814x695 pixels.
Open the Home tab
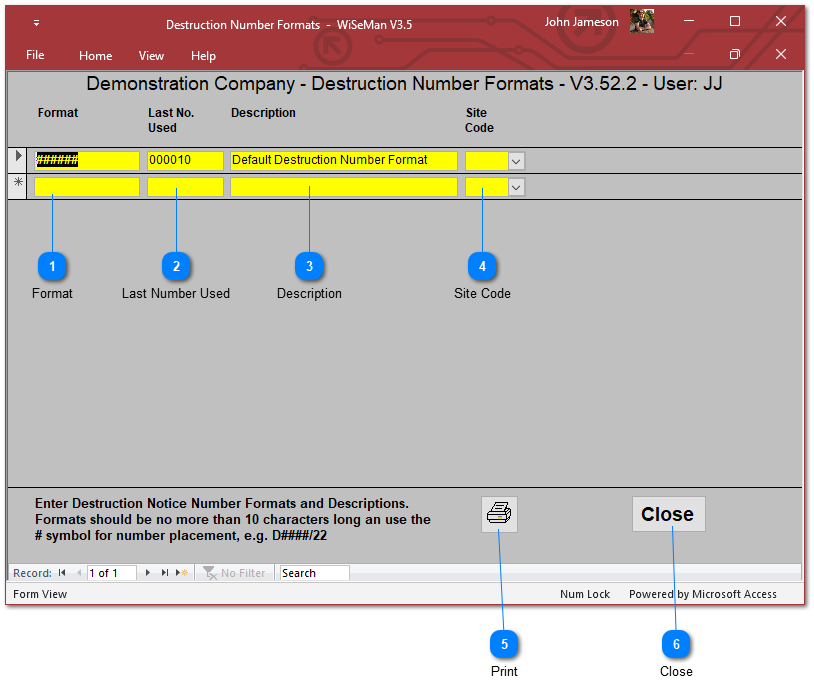click(x=96, y=56)
